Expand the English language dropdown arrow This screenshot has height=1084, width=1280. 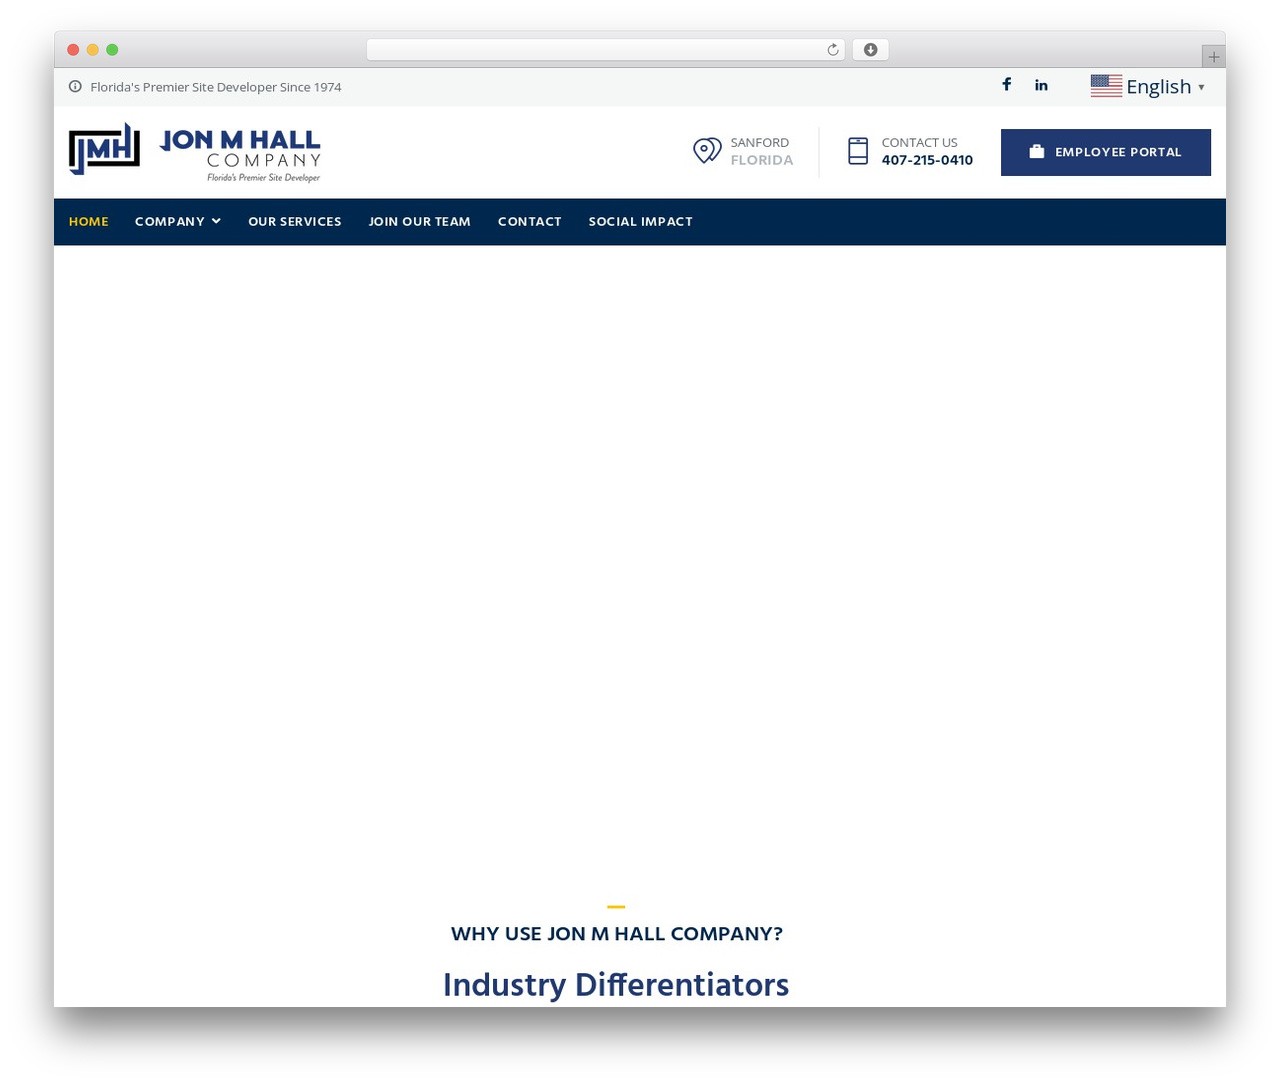point(1201,87)
